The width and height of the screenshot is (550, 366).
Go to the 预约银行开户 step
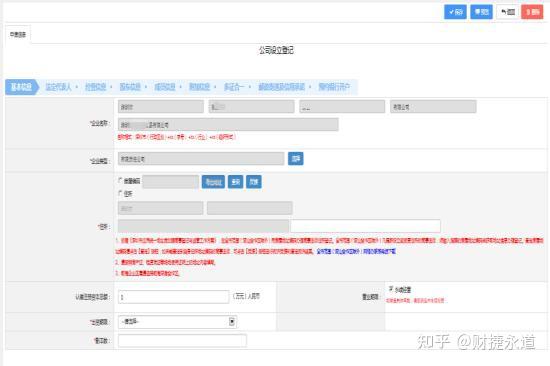pos(334,87)
